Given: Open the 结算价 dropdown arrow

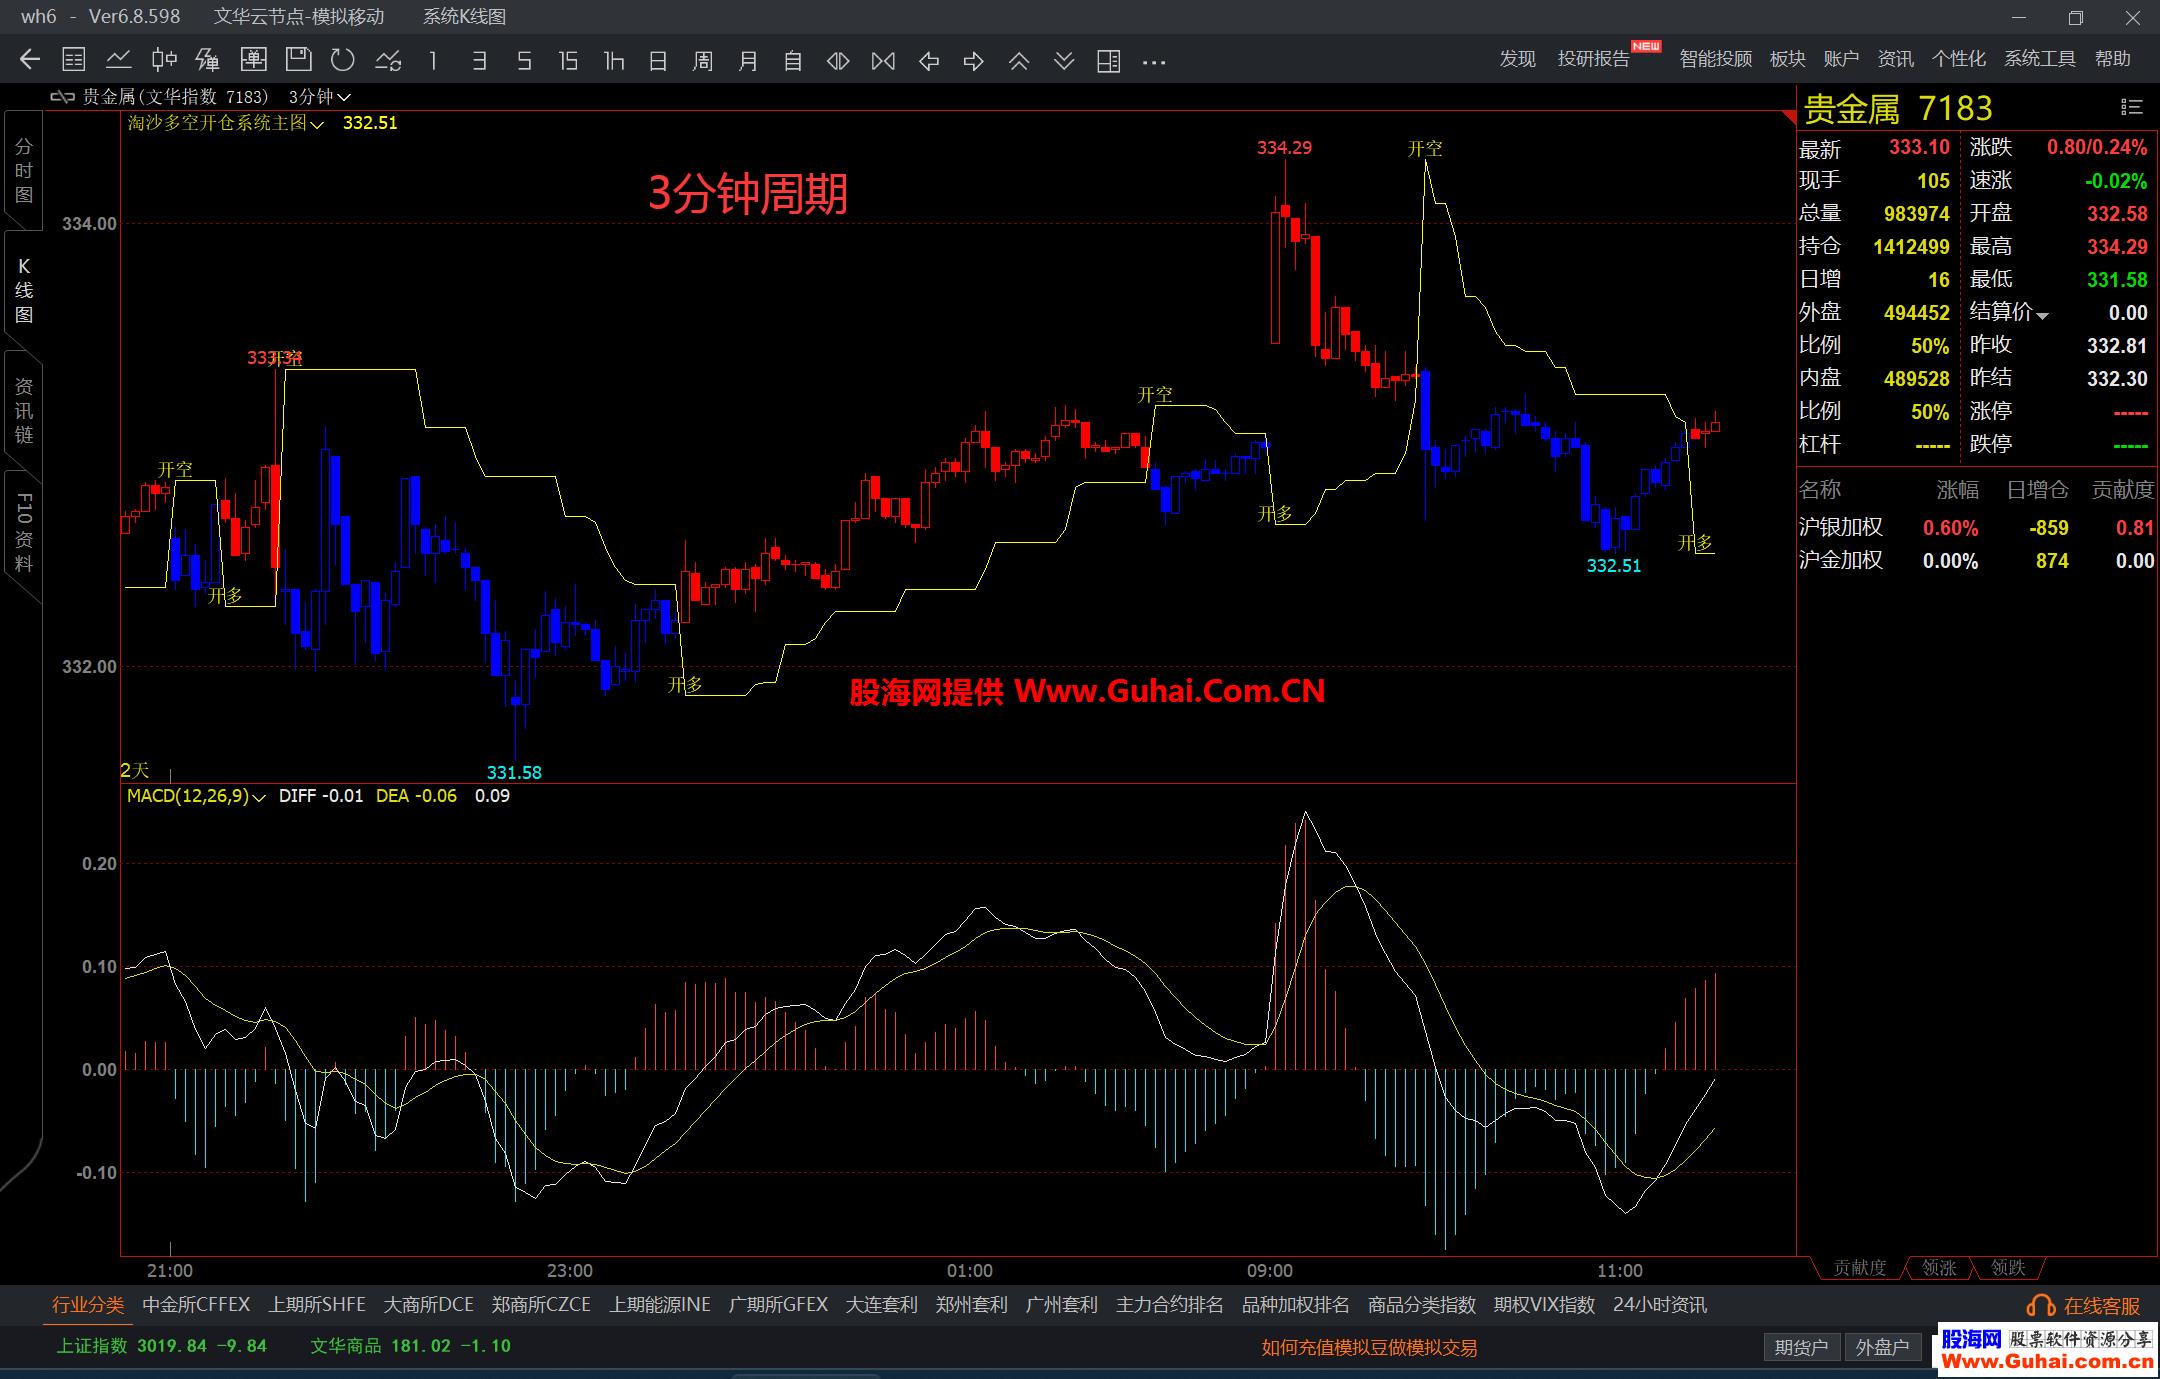Looking at the screenshot, I should pyautogui.click(x=2042, y=315).
